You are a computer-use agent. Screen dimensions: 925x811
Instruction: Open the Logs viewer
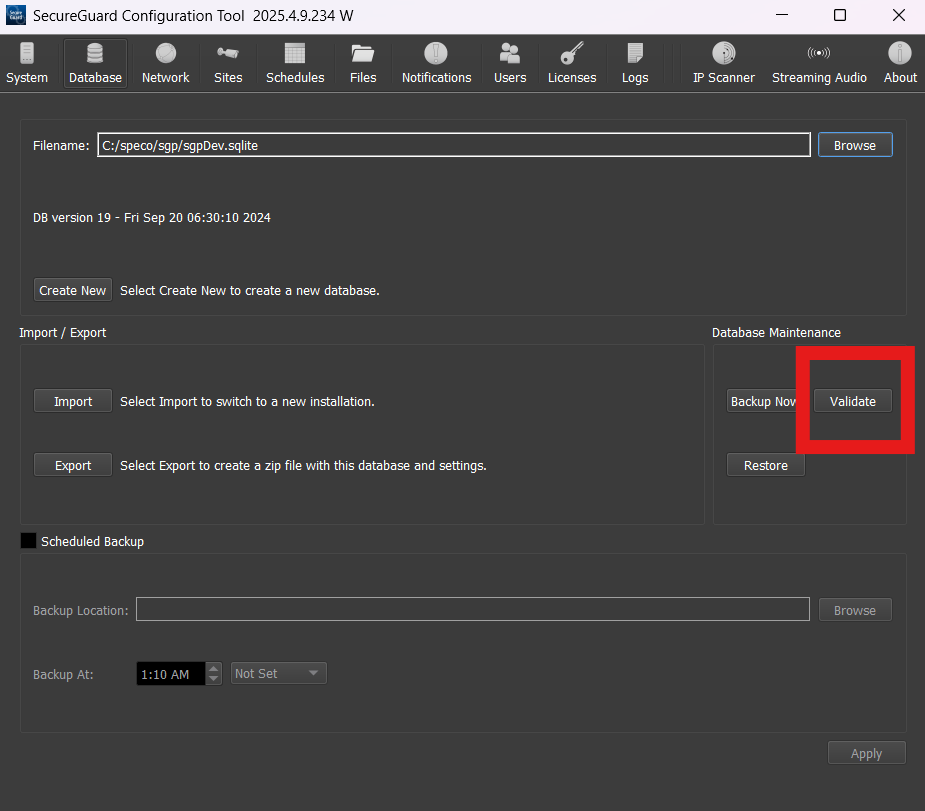tap(634, 62)
